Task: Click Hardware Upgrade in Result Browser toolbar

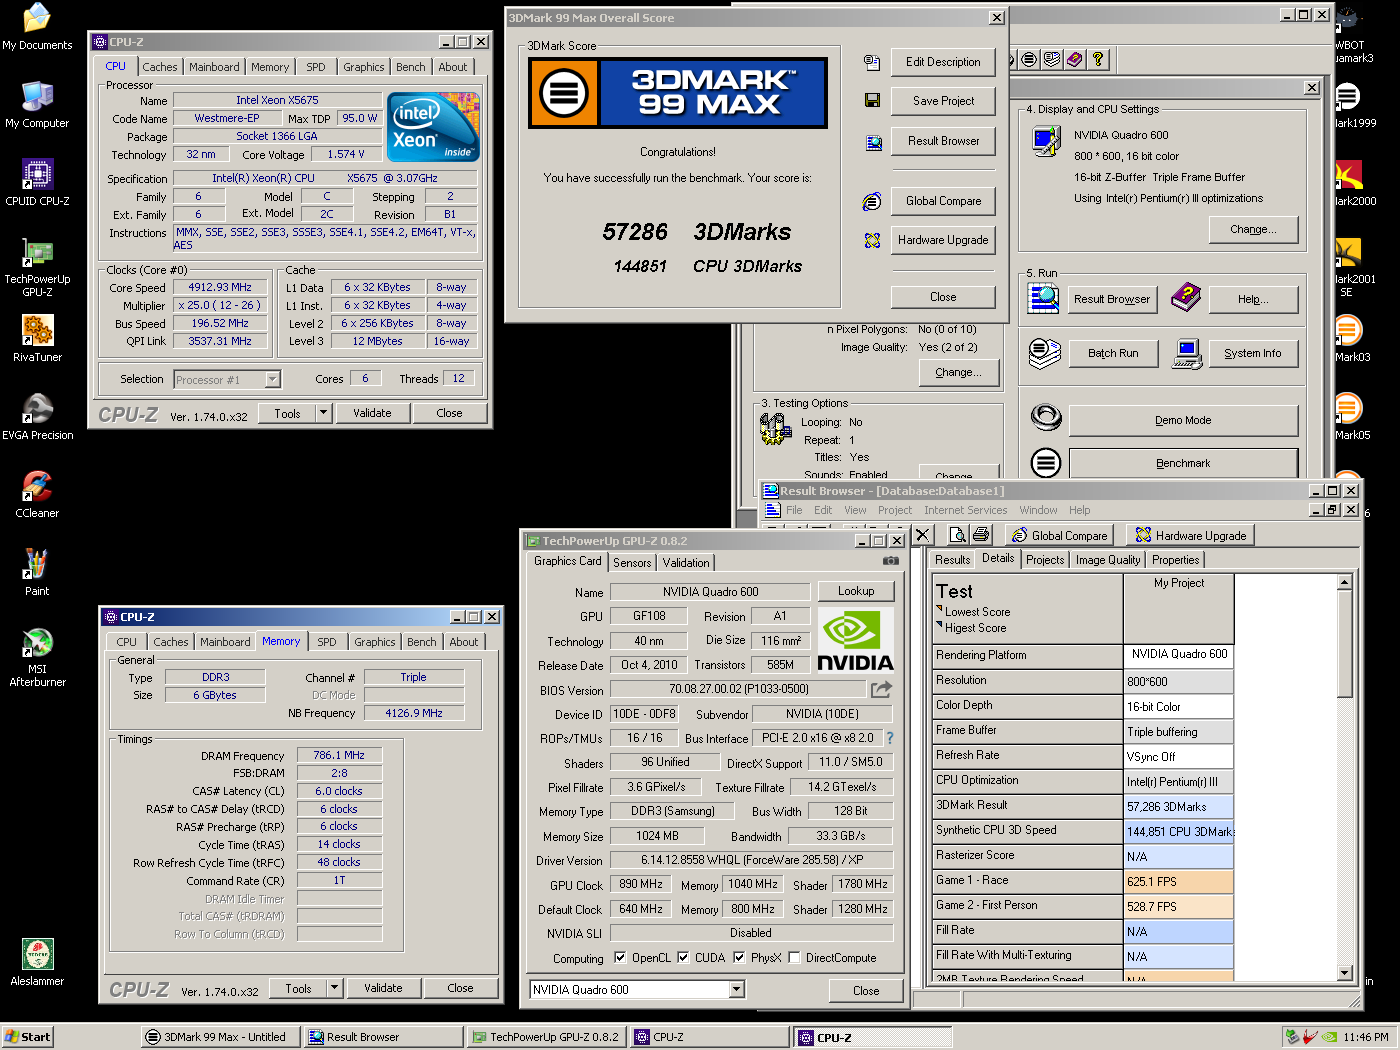Action: tap(1190, 535)
